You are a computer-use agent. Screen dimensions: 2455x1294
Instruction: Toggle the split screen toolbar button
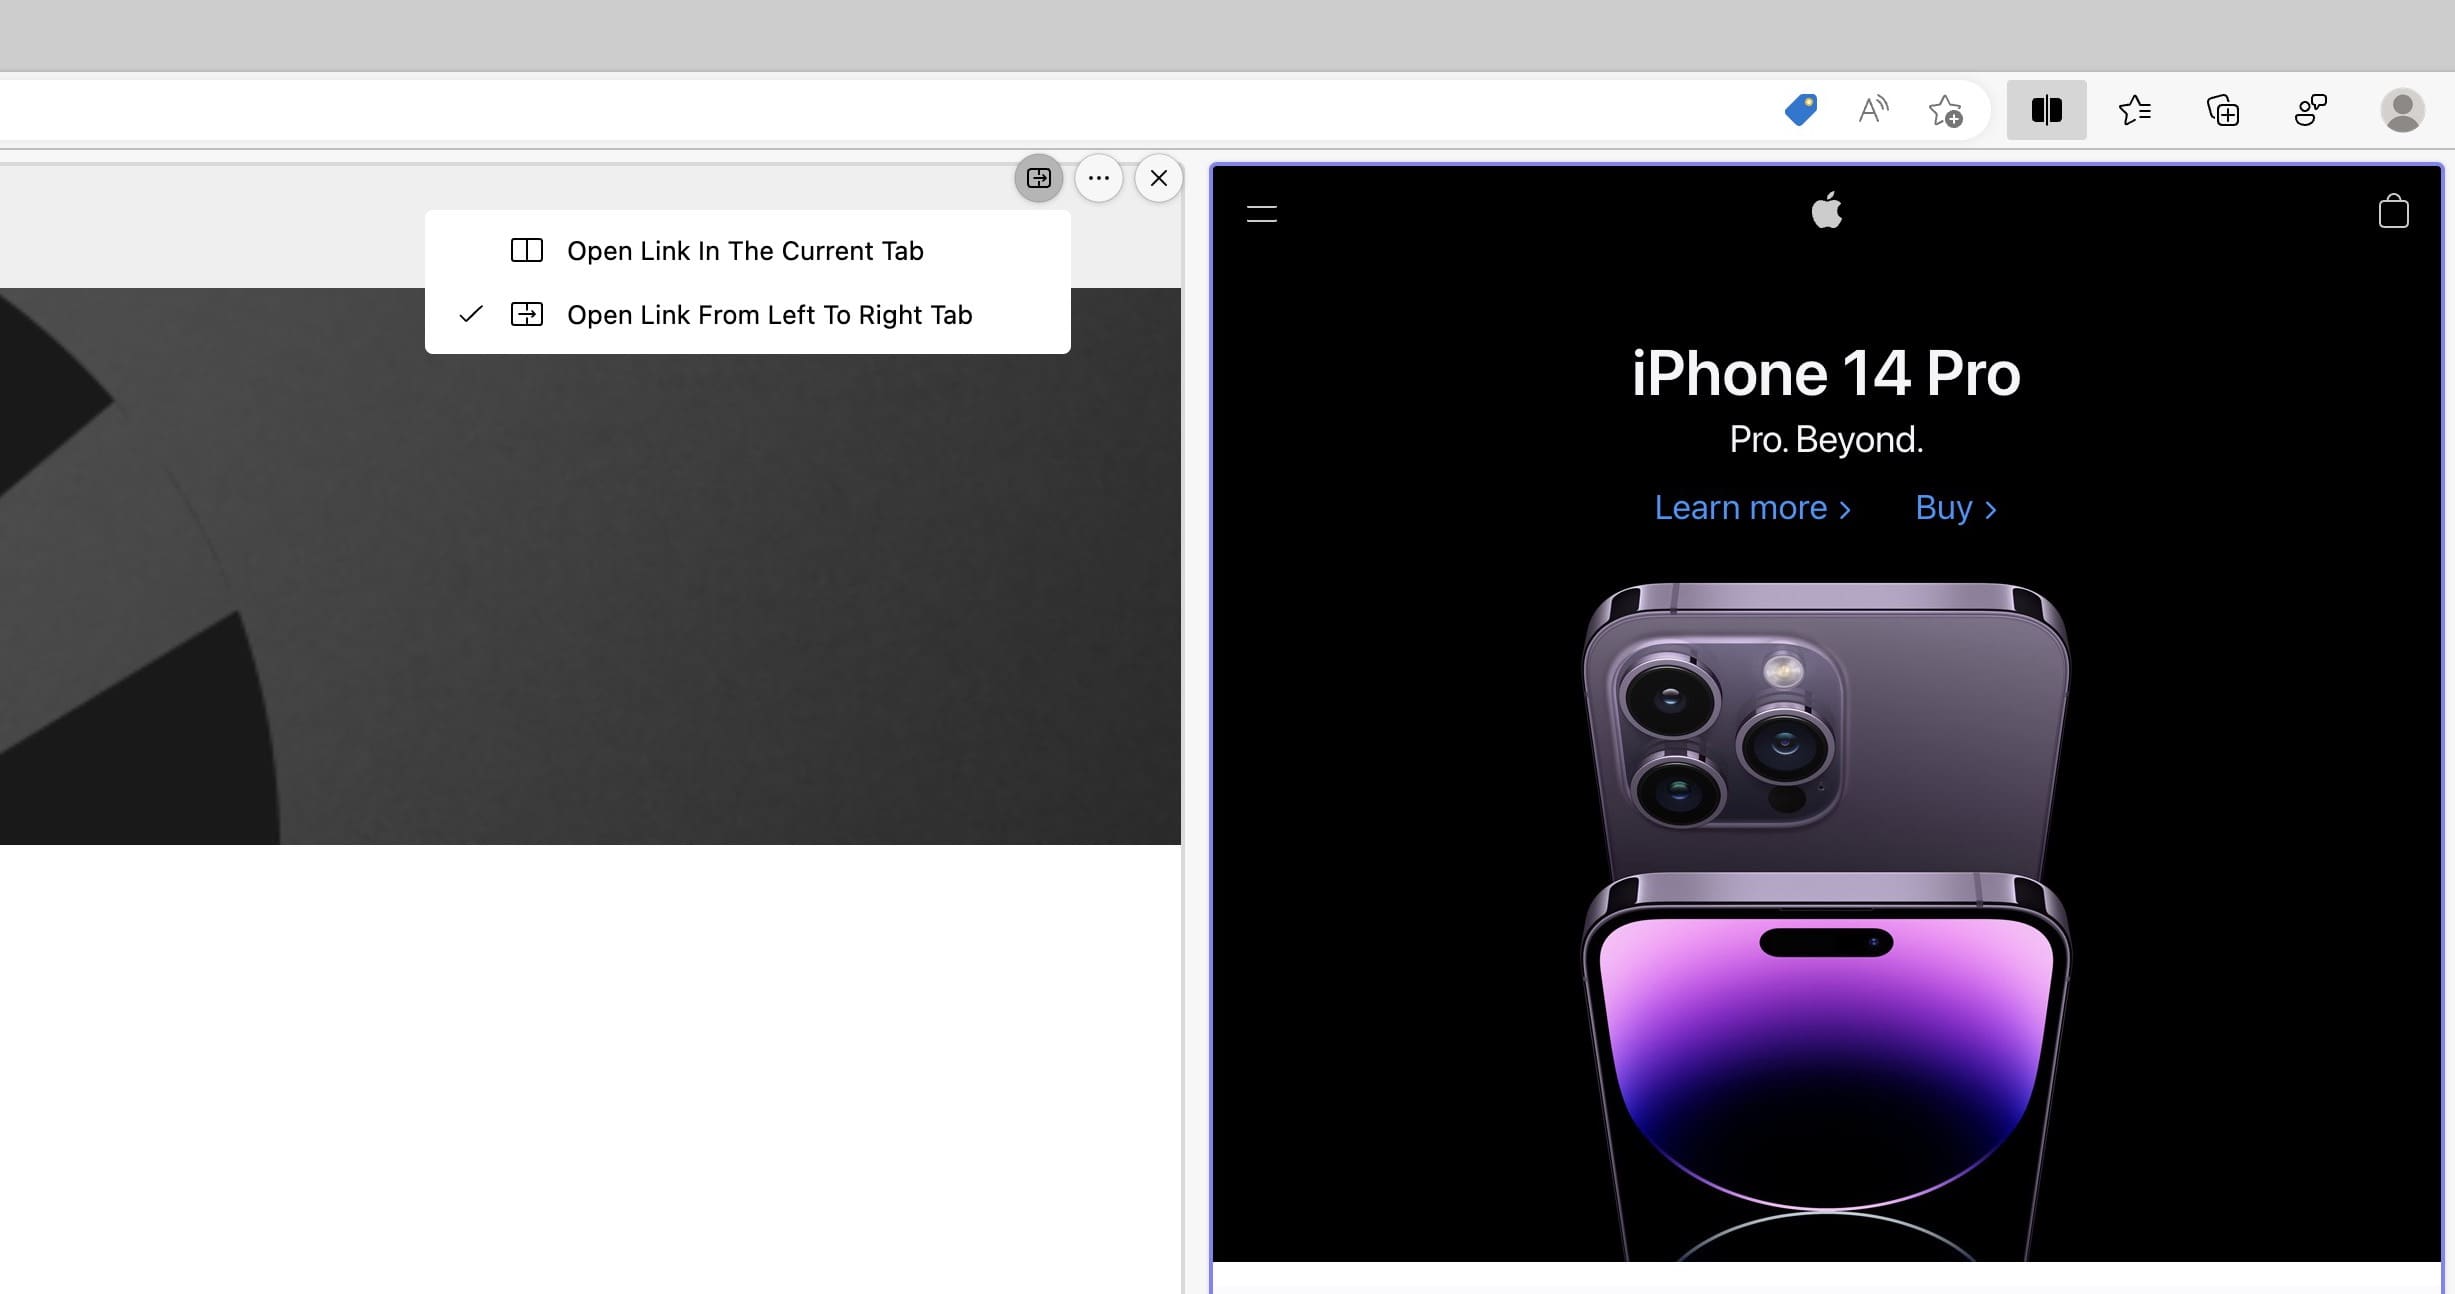2047,110
